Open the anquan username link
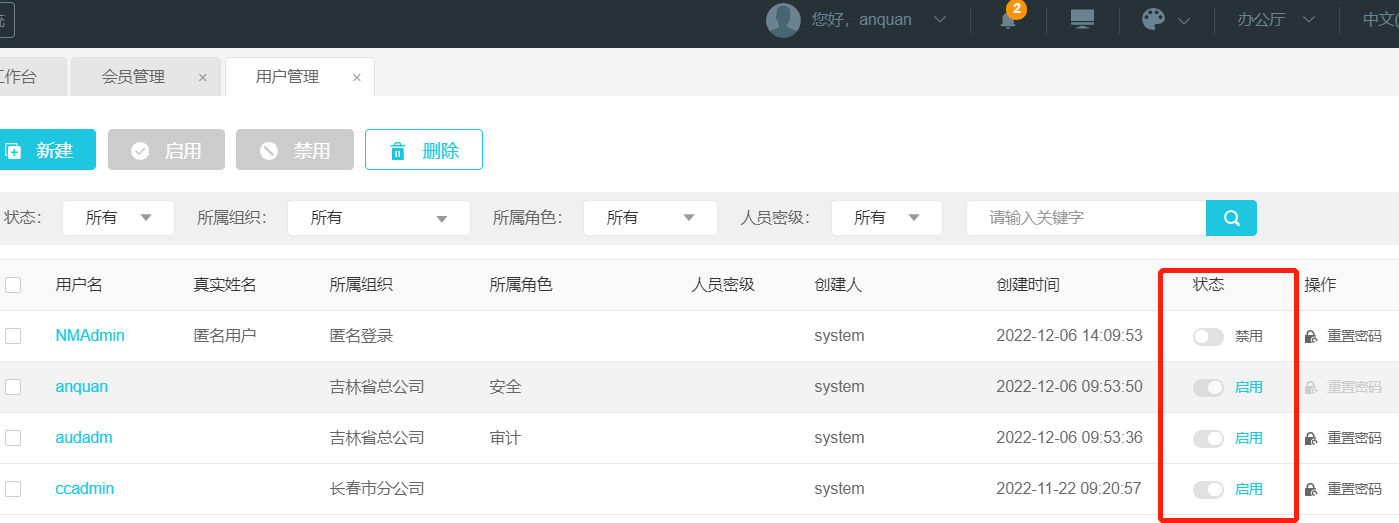 point(82,387)
